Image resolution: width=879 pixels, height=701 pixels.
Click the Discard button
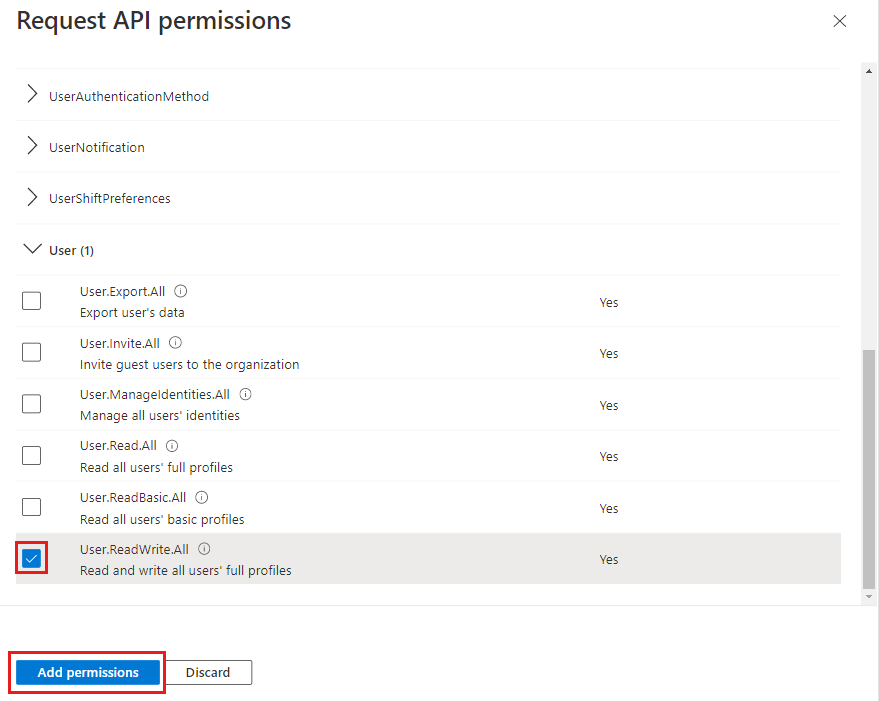(x=208, y=672)
